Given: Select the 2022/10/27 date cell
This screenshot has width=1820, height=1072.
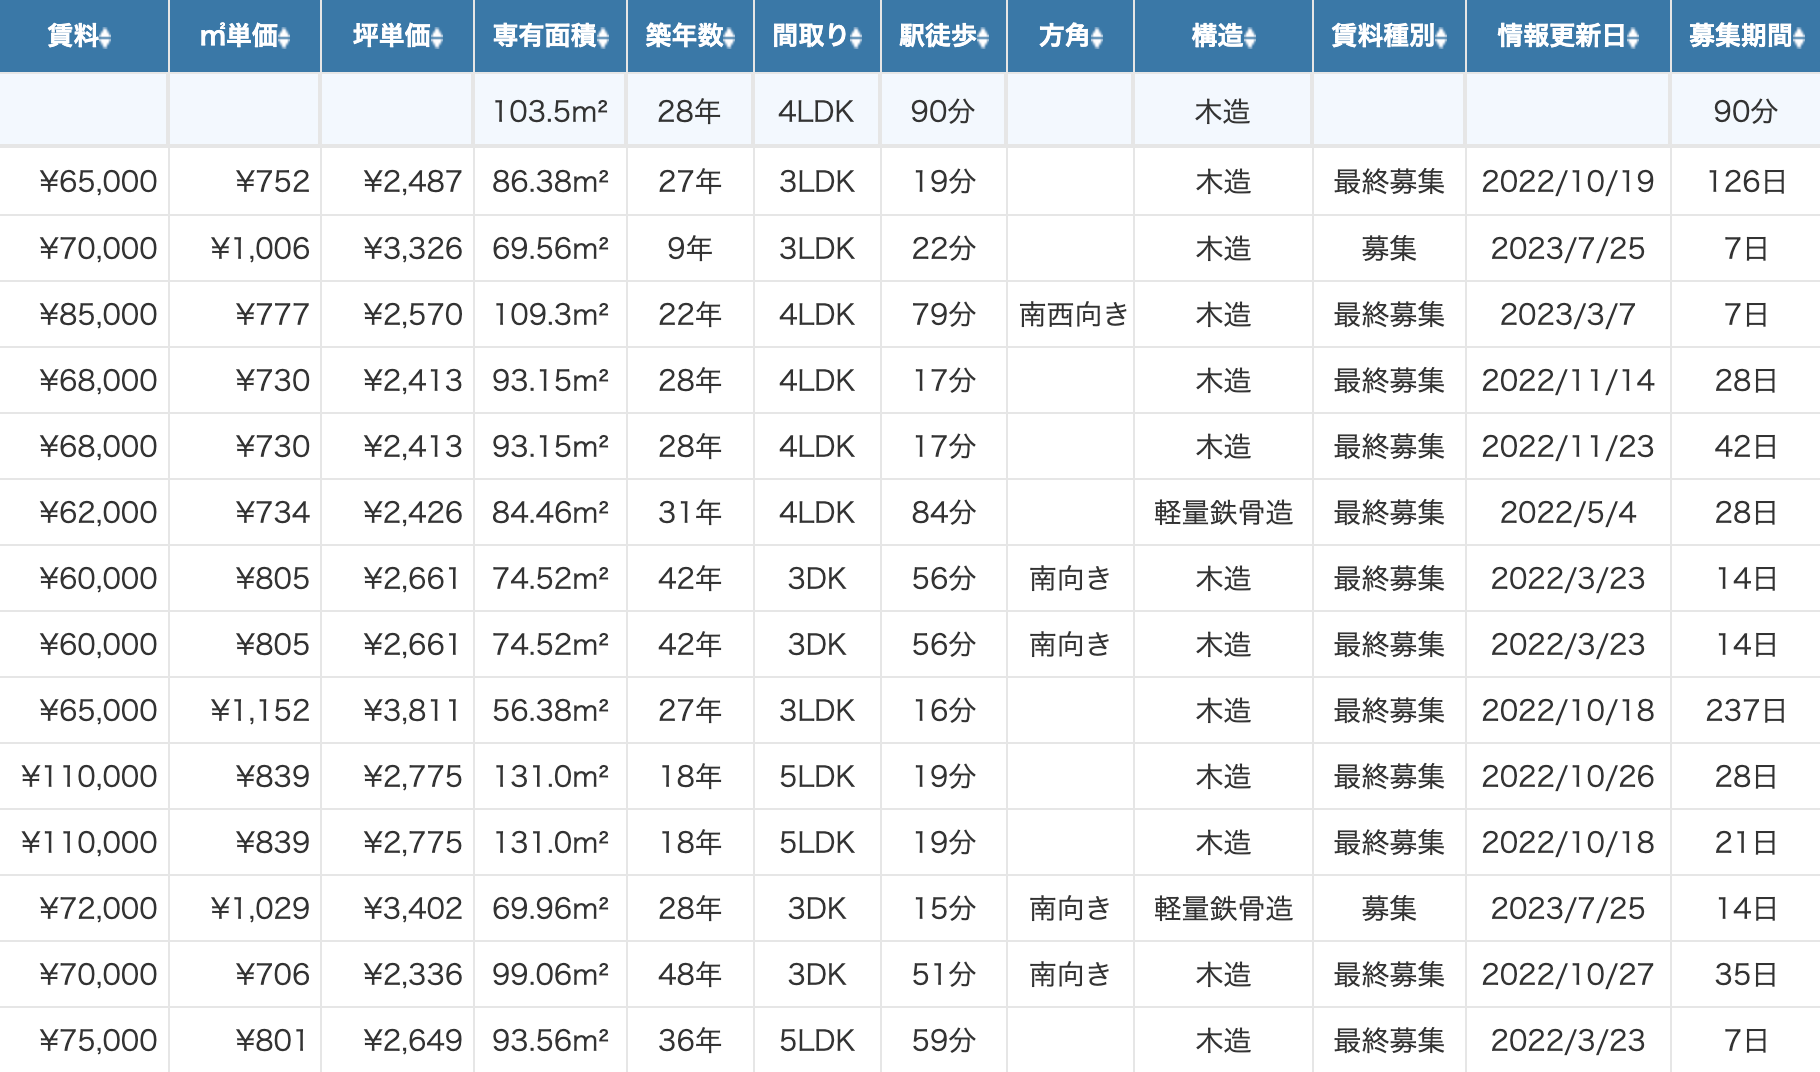Looking at the screenshot, I should point(1568,974).
